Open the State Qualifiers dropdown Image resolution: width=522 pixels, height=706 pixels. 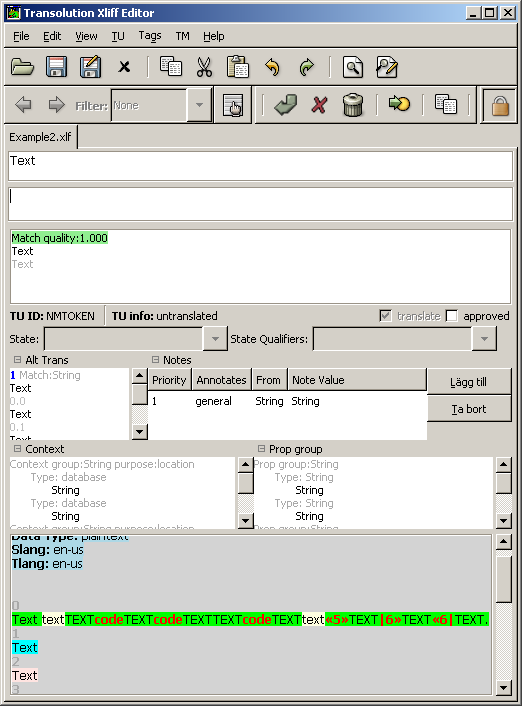[484, 339]
